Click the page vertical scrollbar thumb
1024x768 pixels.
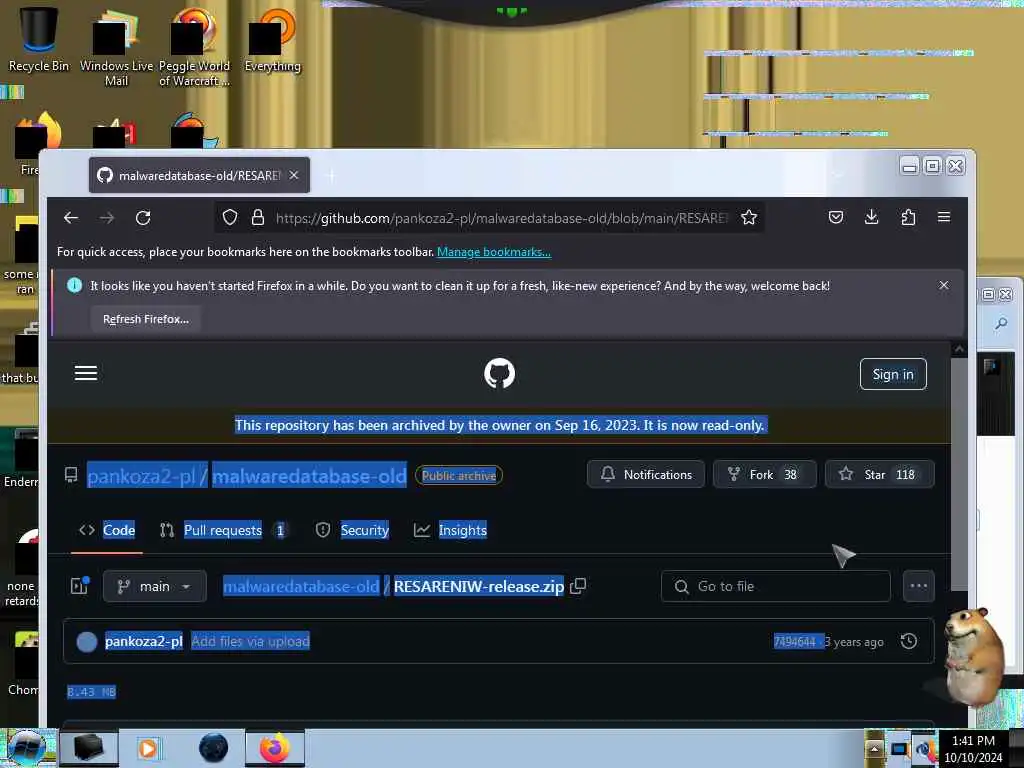pyautogui.click(x=958, y=473)
